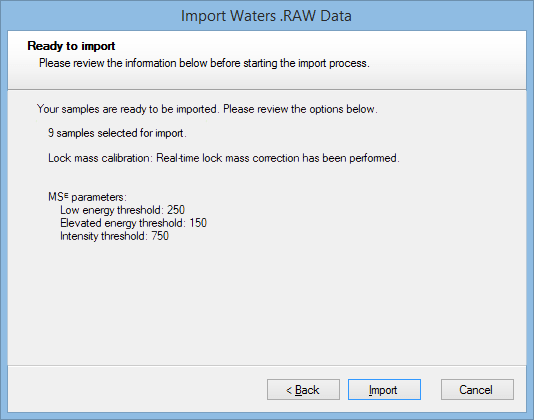Image resolution: width=534 pixels, height=420 pixels.
Task: Click 'Your samples are ready to be imported' text
Action: coord(127,109)
